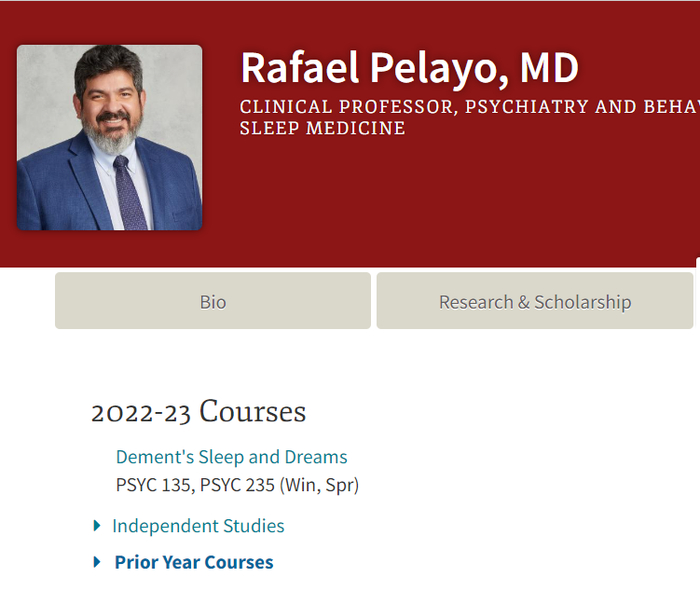Click the MD suffix in the name heading
Viewport: 700px width, 605px height.
(549, 68)
